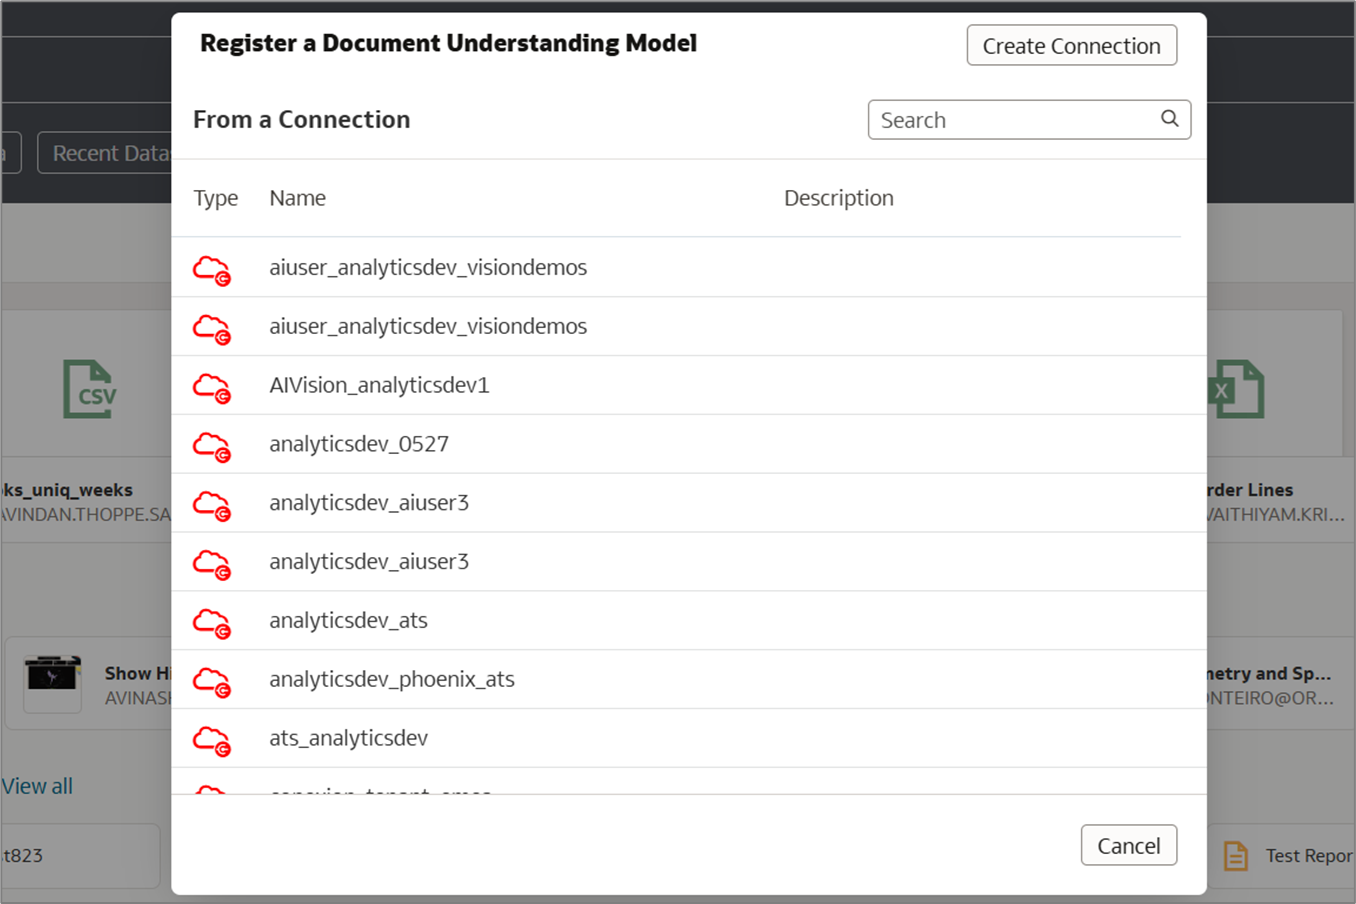Click the analyticsdev_ats connection cloud icon
Viewport: 1356px width, 904px height.
click(212, 622)
